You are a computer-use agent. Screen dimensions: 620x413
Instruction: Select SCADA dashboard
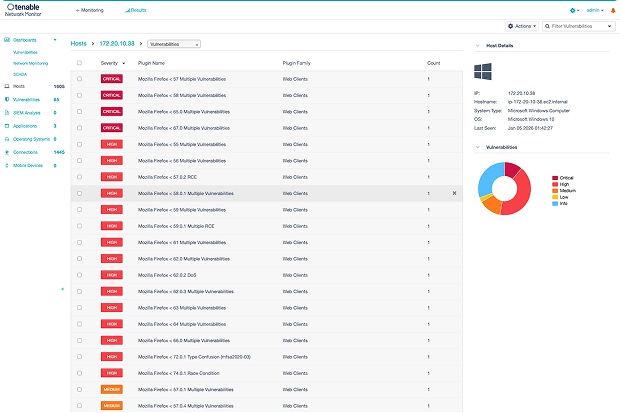(20, 74)
